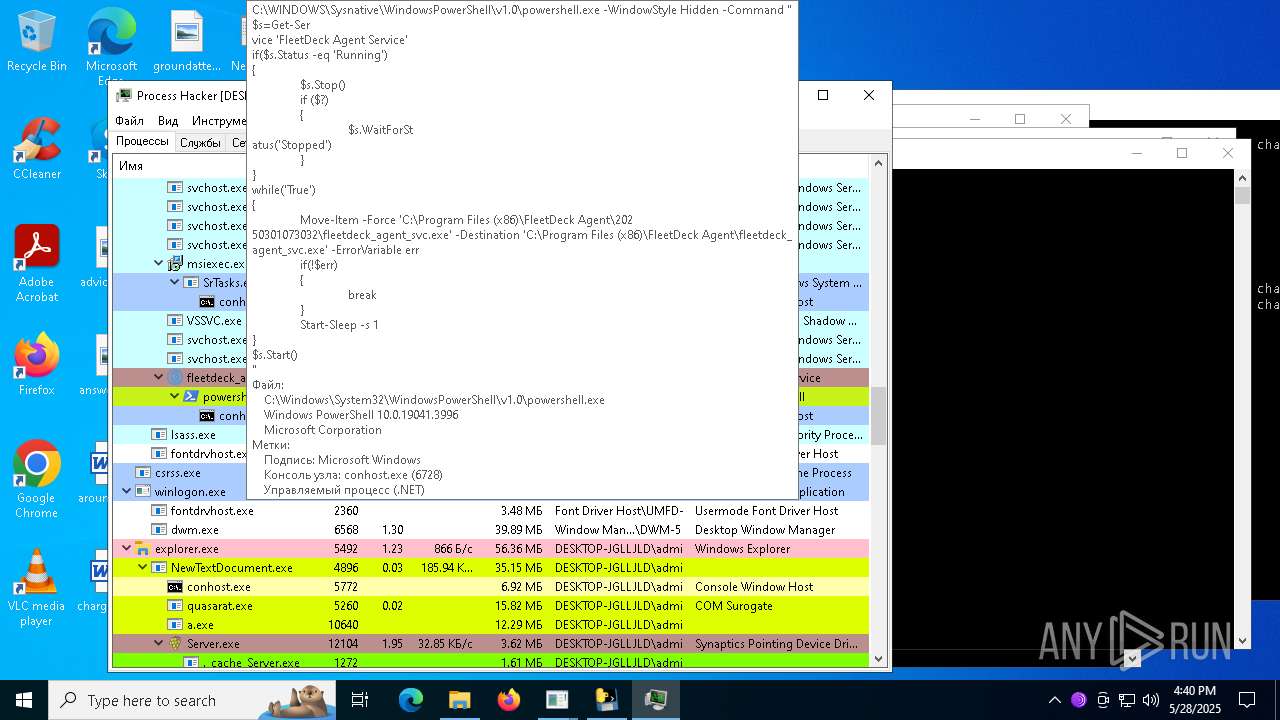Click the black console window's scrollbar up arrow
1280x720 pixels.
click(1243, 177)
